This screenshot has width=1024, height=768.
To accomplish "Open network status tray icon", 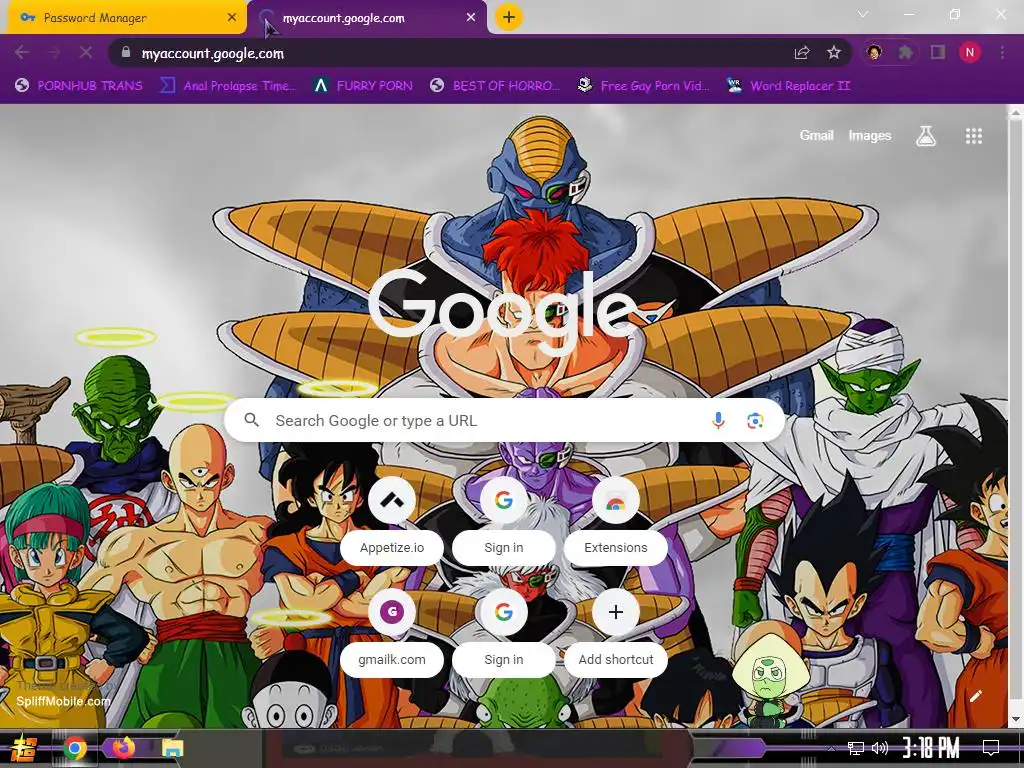I will tap(856, 748).
